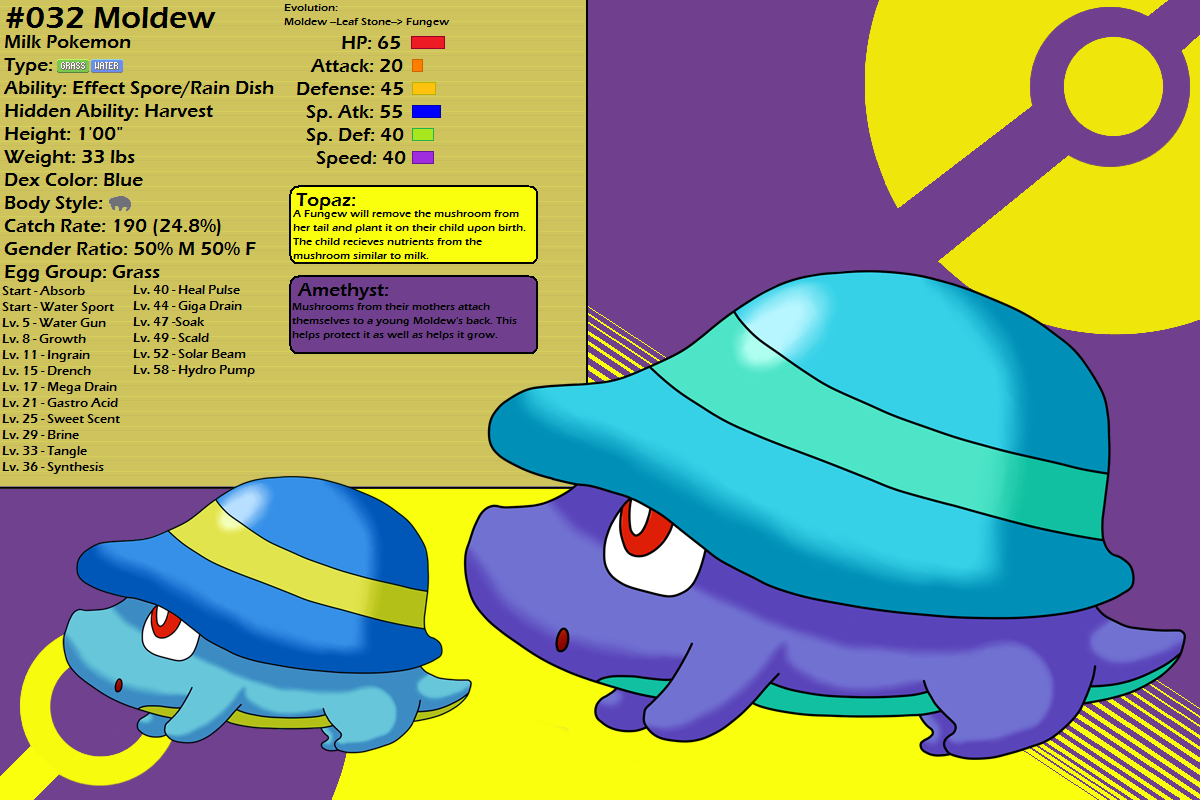Click the yellow Topaz description box
1200x800 pixels.
414,226
